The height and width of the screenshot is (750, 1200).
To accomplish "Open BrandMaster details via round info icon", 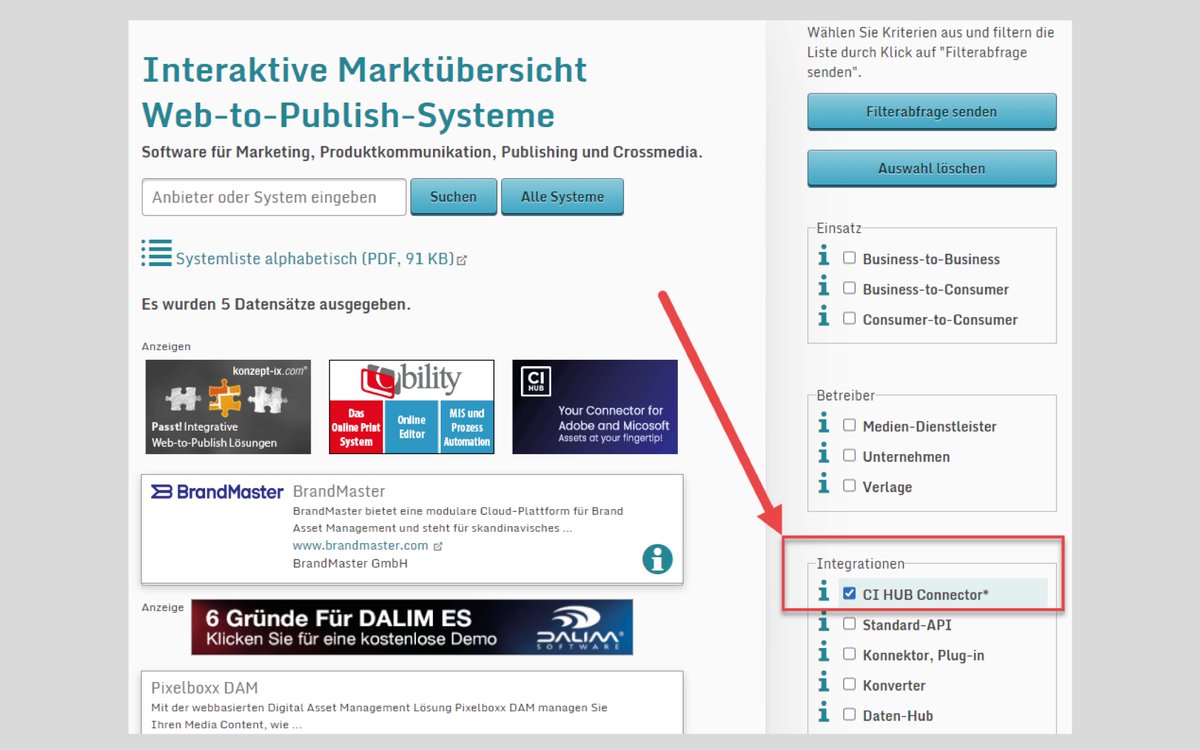I will (x=657, y=559).
